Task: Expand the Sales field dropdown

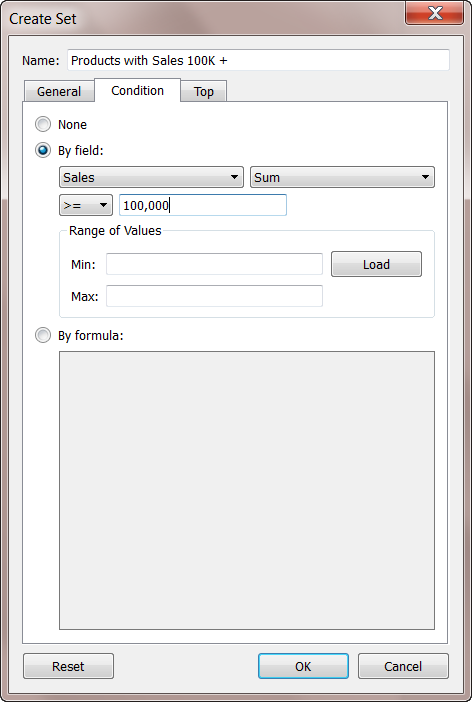Action: [151, 177]
